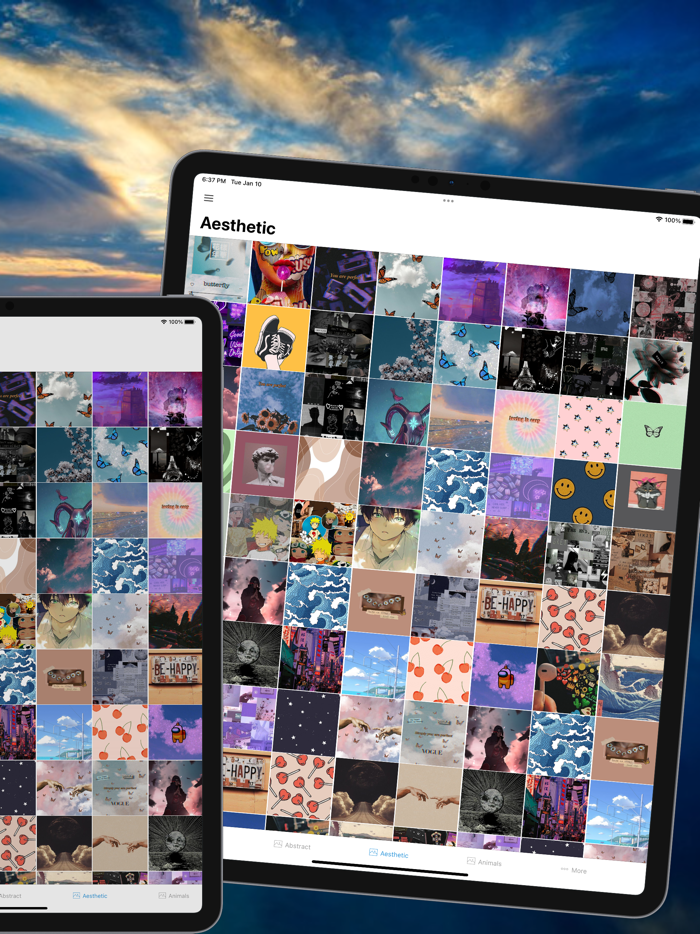The height and width of the screenshot is (934, 700).
Task: Click the Tue Jan 10 date text
Action: coord(246,183)
